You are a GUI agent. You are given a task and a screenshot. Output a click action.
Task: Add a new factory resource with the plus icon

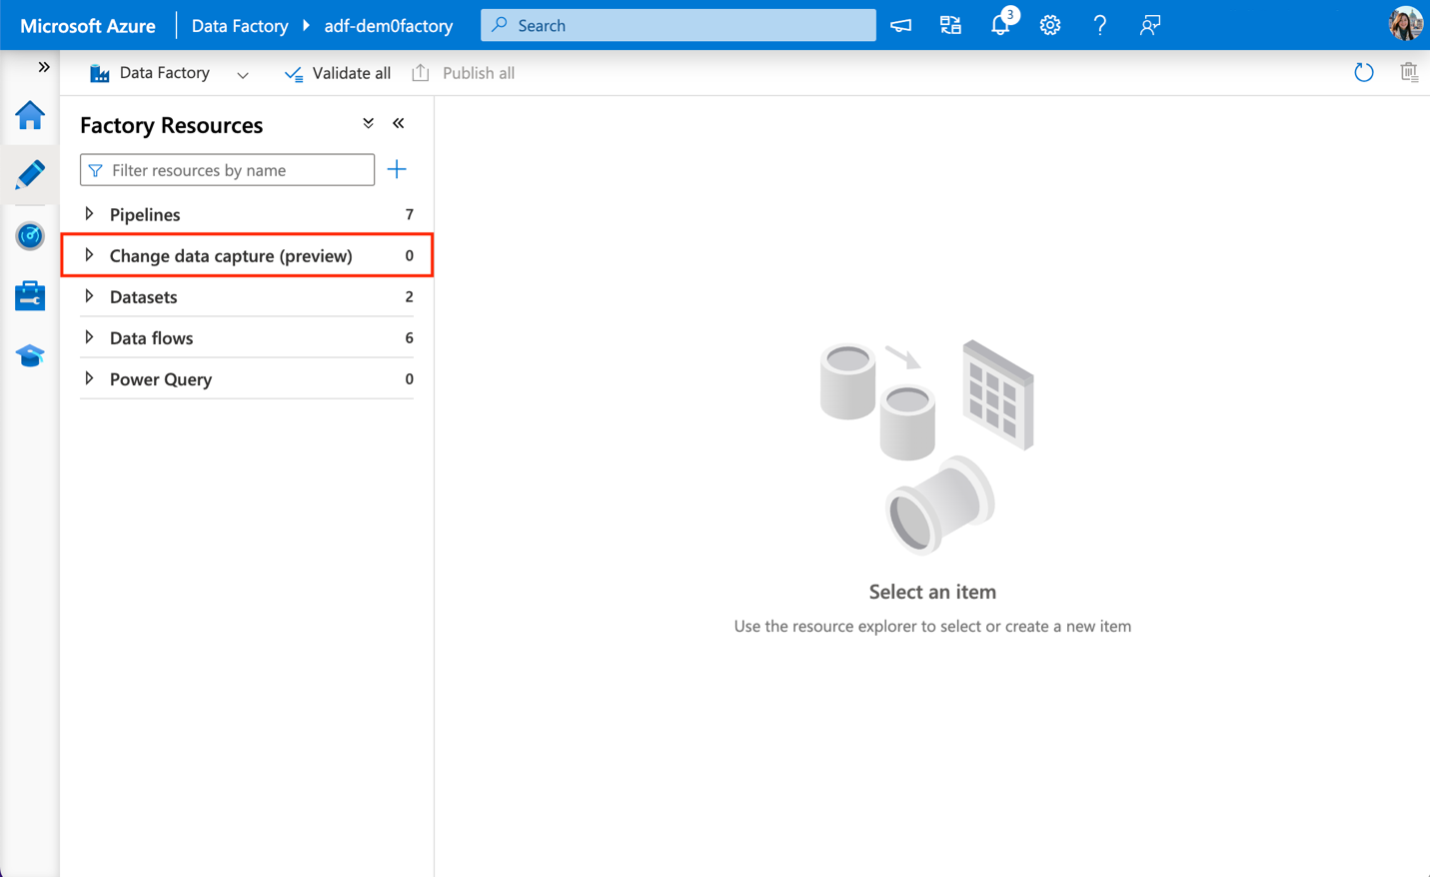[x=397, y=168]
